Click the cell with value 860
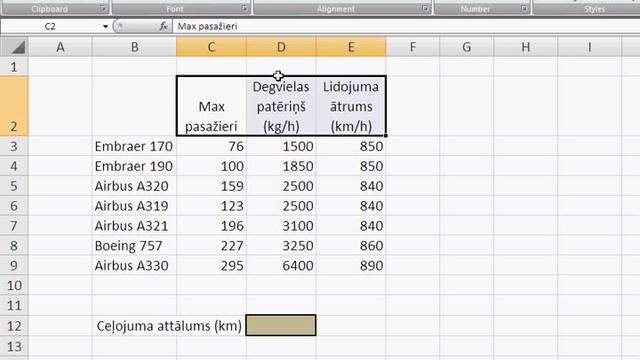 pos(351,246)
